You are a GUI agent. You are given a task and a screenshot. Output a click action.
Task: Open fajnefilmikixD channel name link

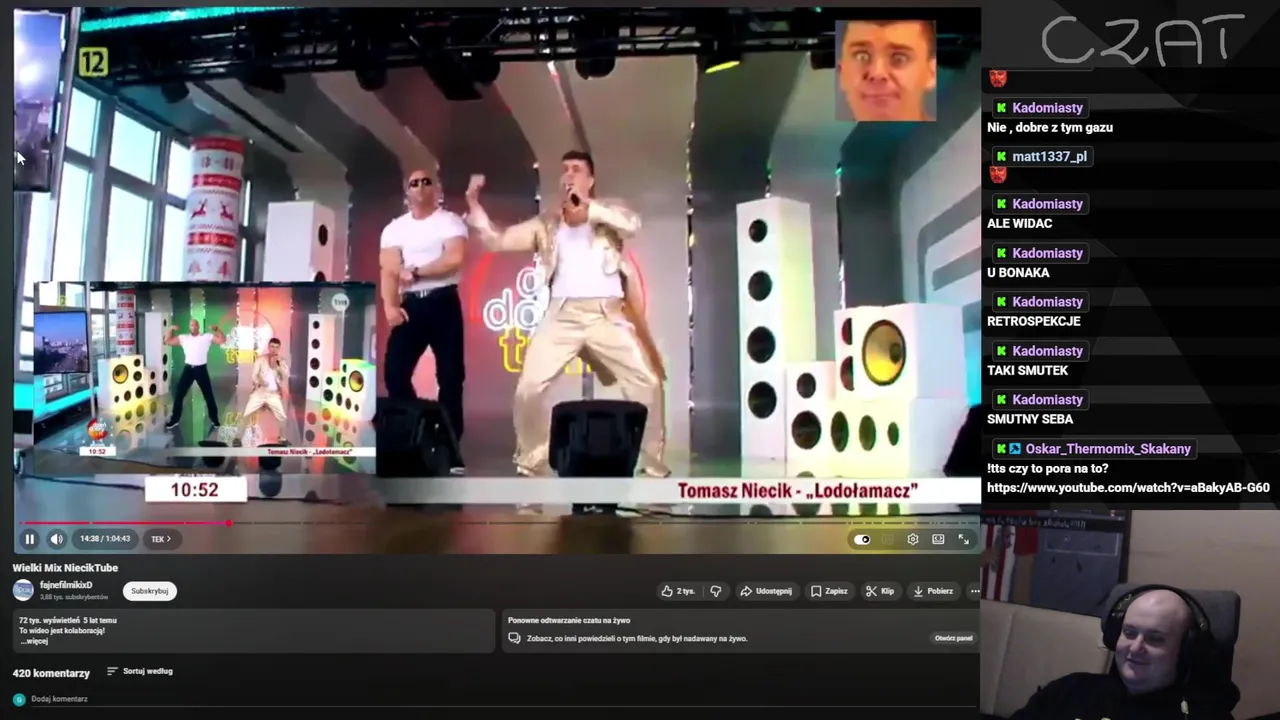click(66, 585)
